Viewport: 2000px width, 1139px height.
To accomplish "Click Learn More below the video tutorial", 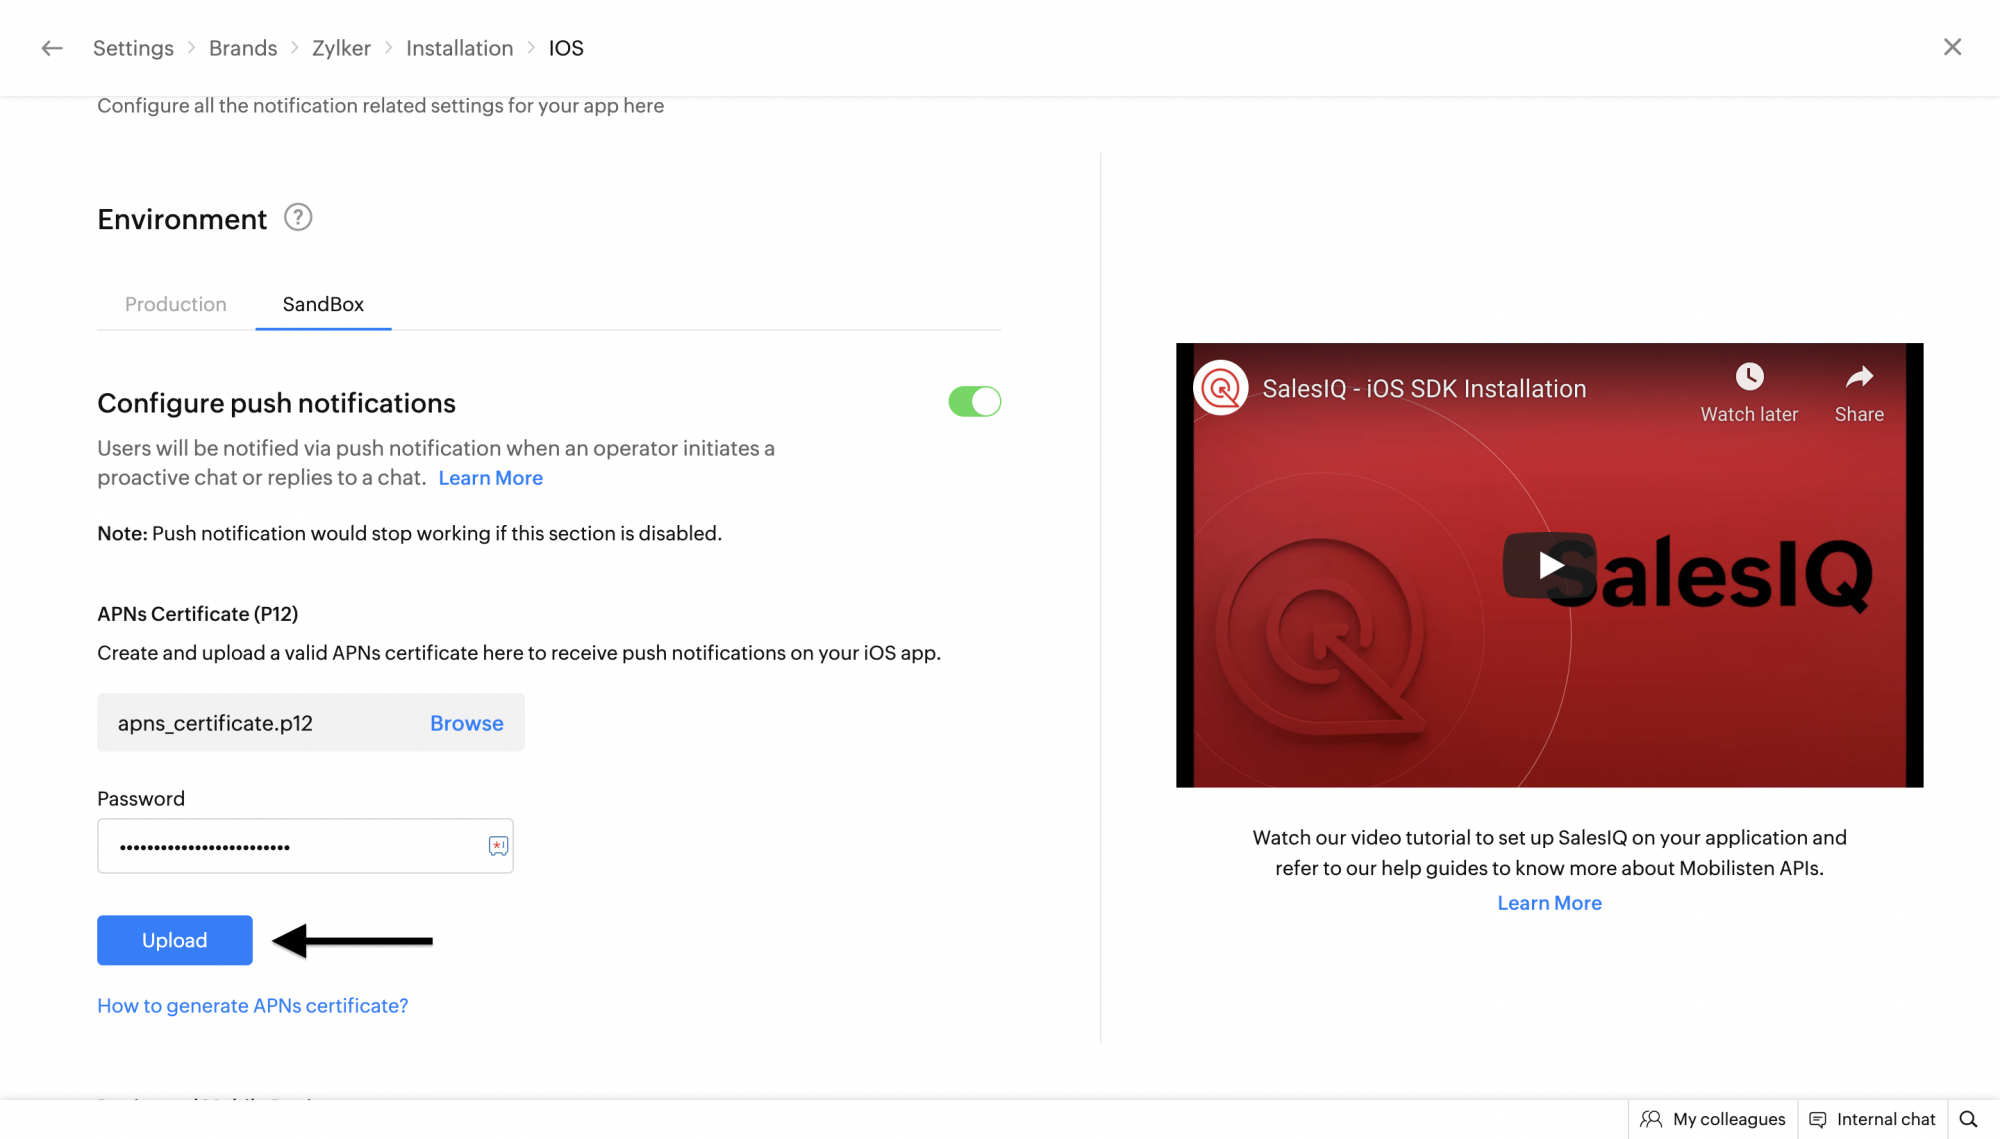I will 1548,902.
